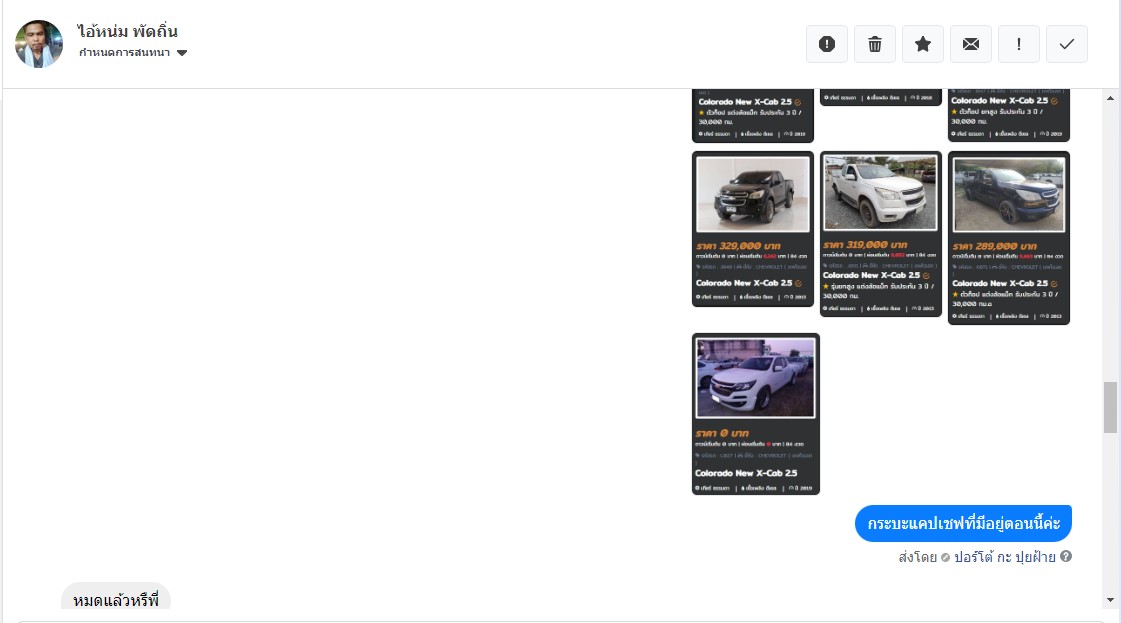Open the black pickup card priced 329,000

(753, 229)
